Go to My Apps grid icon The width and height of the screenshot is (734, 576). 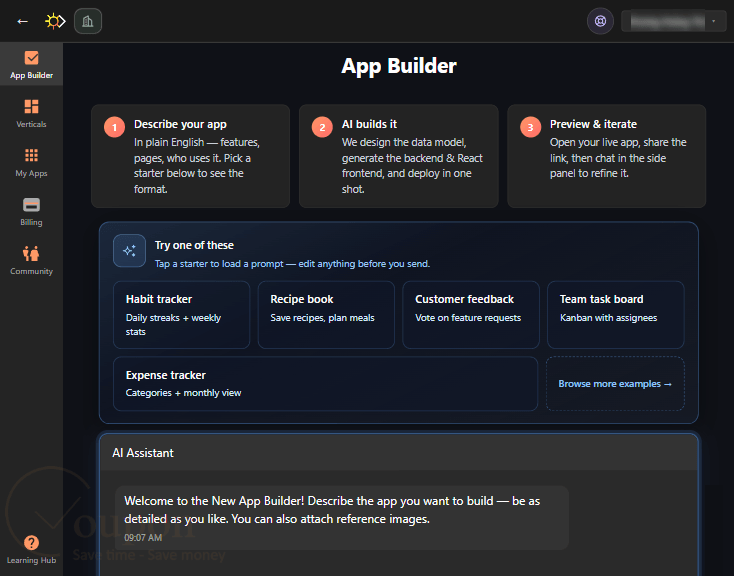31,162
